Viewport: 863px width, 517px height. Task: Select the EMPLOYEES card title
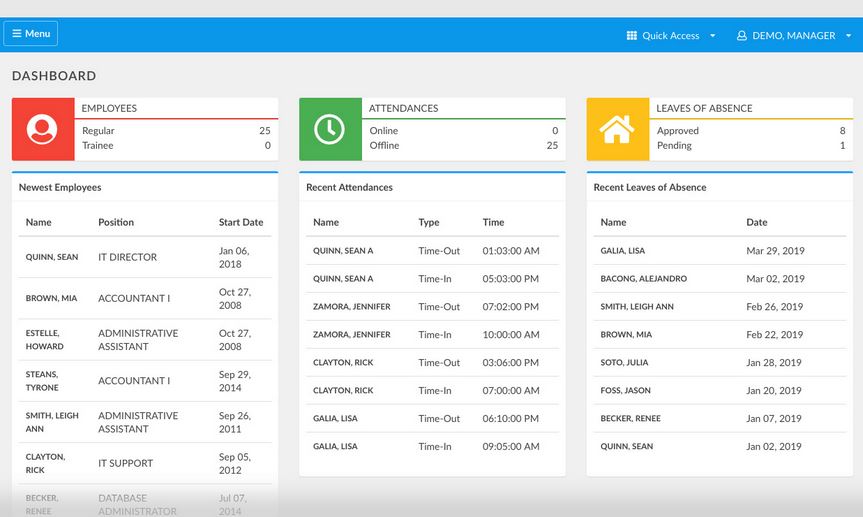tap(109, 108)
